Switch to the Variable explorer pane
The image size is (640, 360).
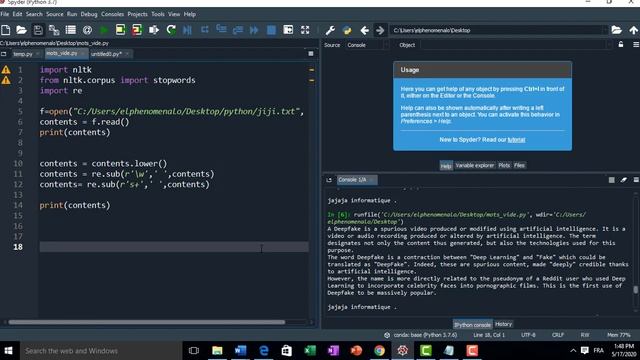[x=475, y=165]
